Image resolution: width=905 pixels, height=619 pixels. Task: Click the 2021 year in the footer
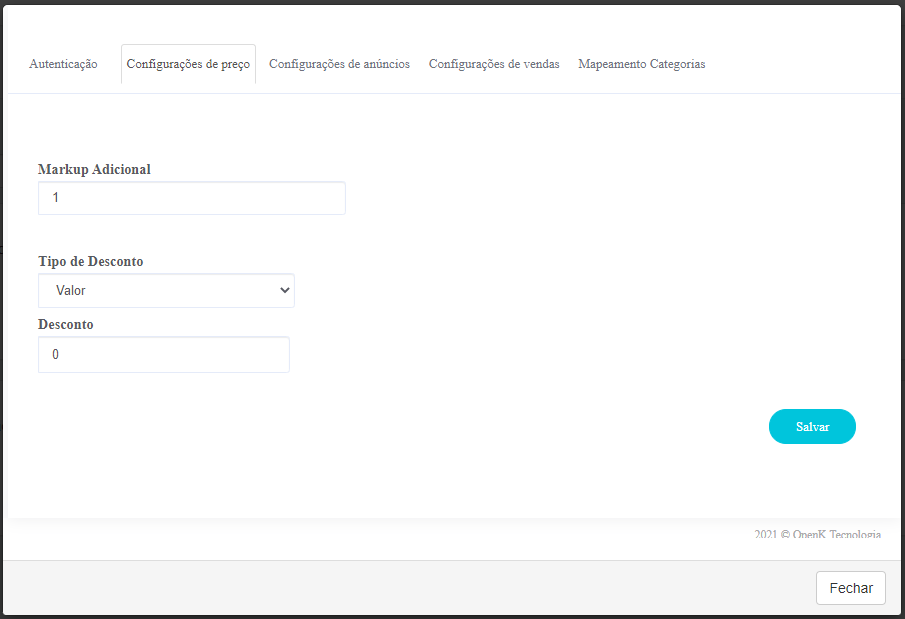766,534
